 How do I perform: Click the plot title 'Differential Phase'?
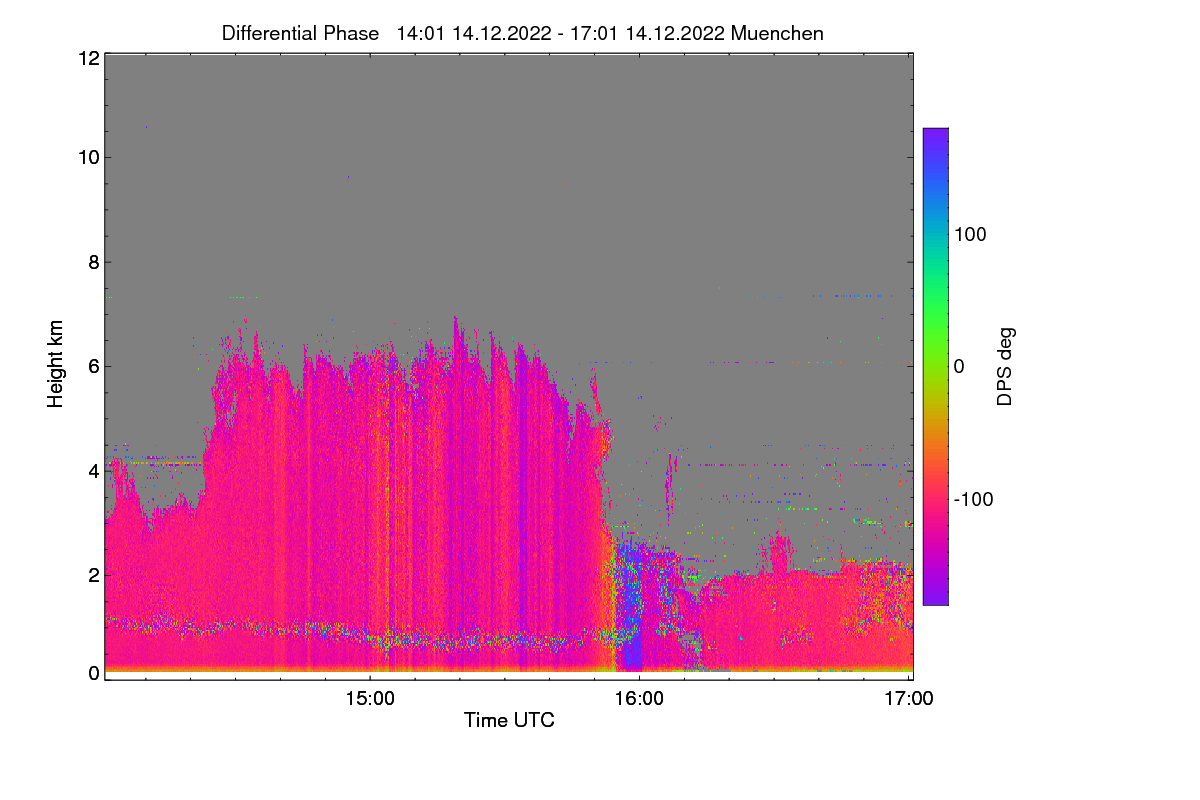tap(300, 33)
